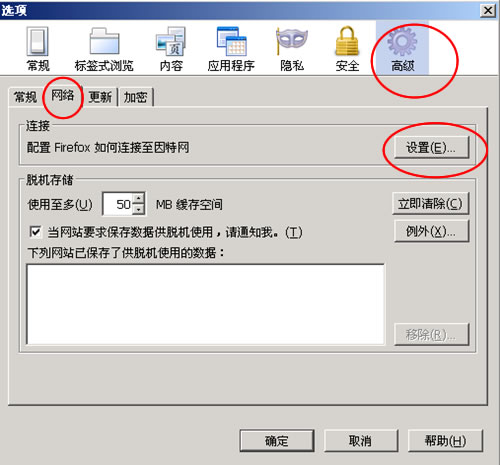Open the 加密 tab
500x465 pixels.
pyautogui.click(x=135, y=97)
